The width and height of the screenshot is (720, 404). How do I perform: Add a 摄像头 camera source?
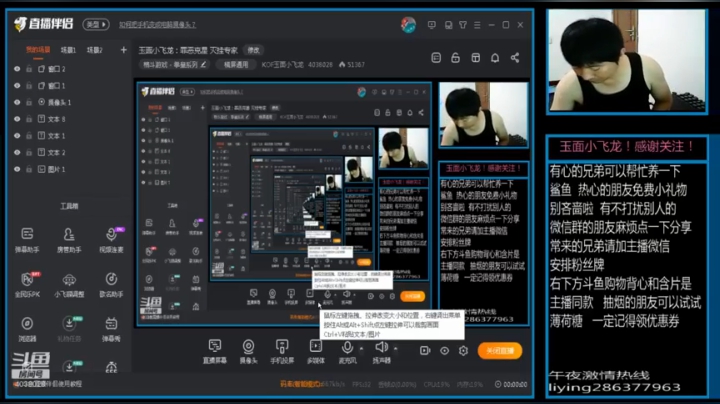[x=248, y=351]
